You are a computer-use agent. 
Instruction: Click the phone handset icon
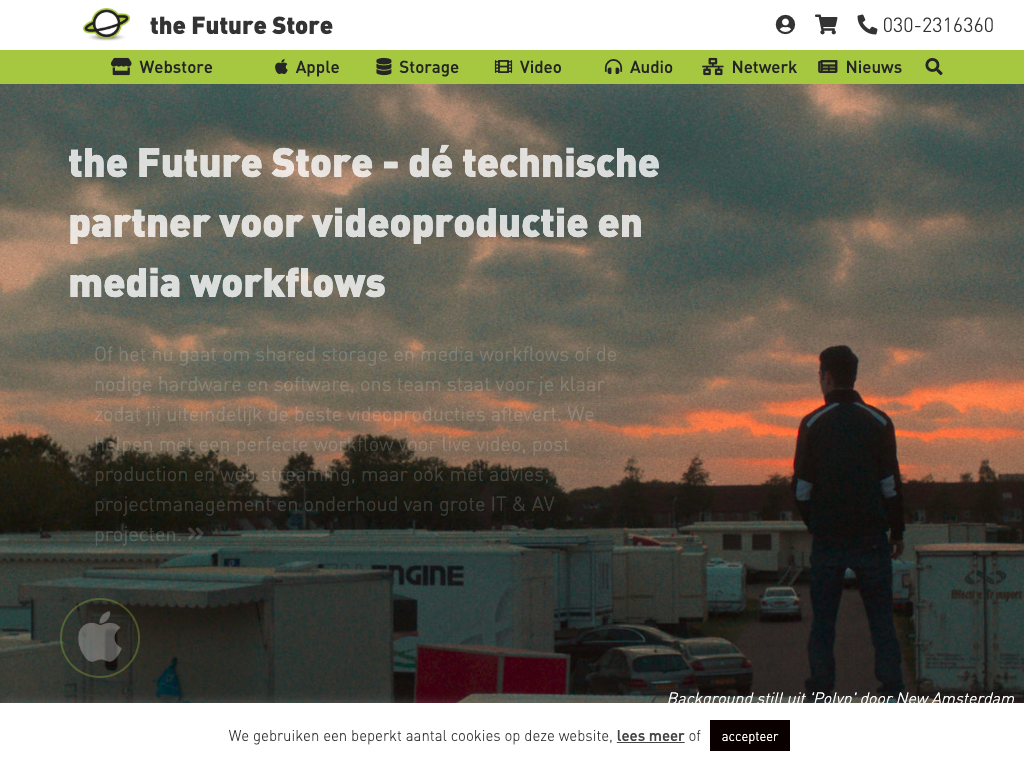pos(867,25)
